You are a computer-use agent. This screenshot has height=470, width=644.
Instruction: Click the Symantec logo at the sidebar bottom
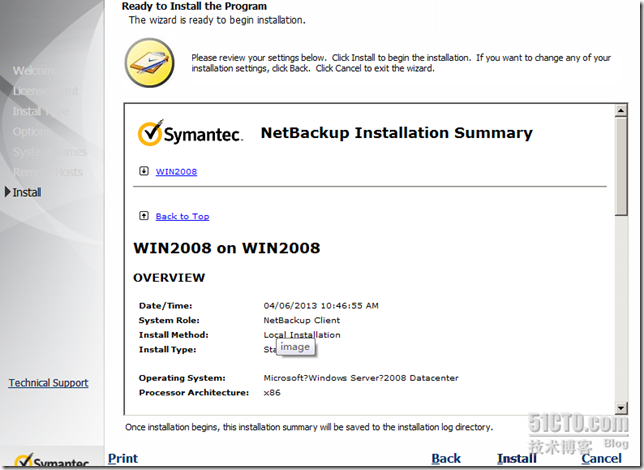(52, 461)
